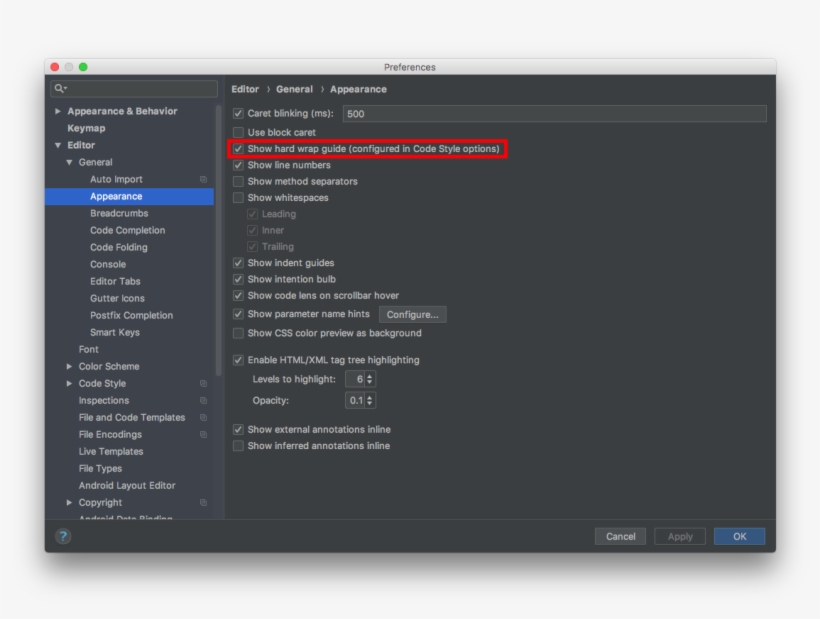Click the help question mark icon

click(x=63, y=536)
